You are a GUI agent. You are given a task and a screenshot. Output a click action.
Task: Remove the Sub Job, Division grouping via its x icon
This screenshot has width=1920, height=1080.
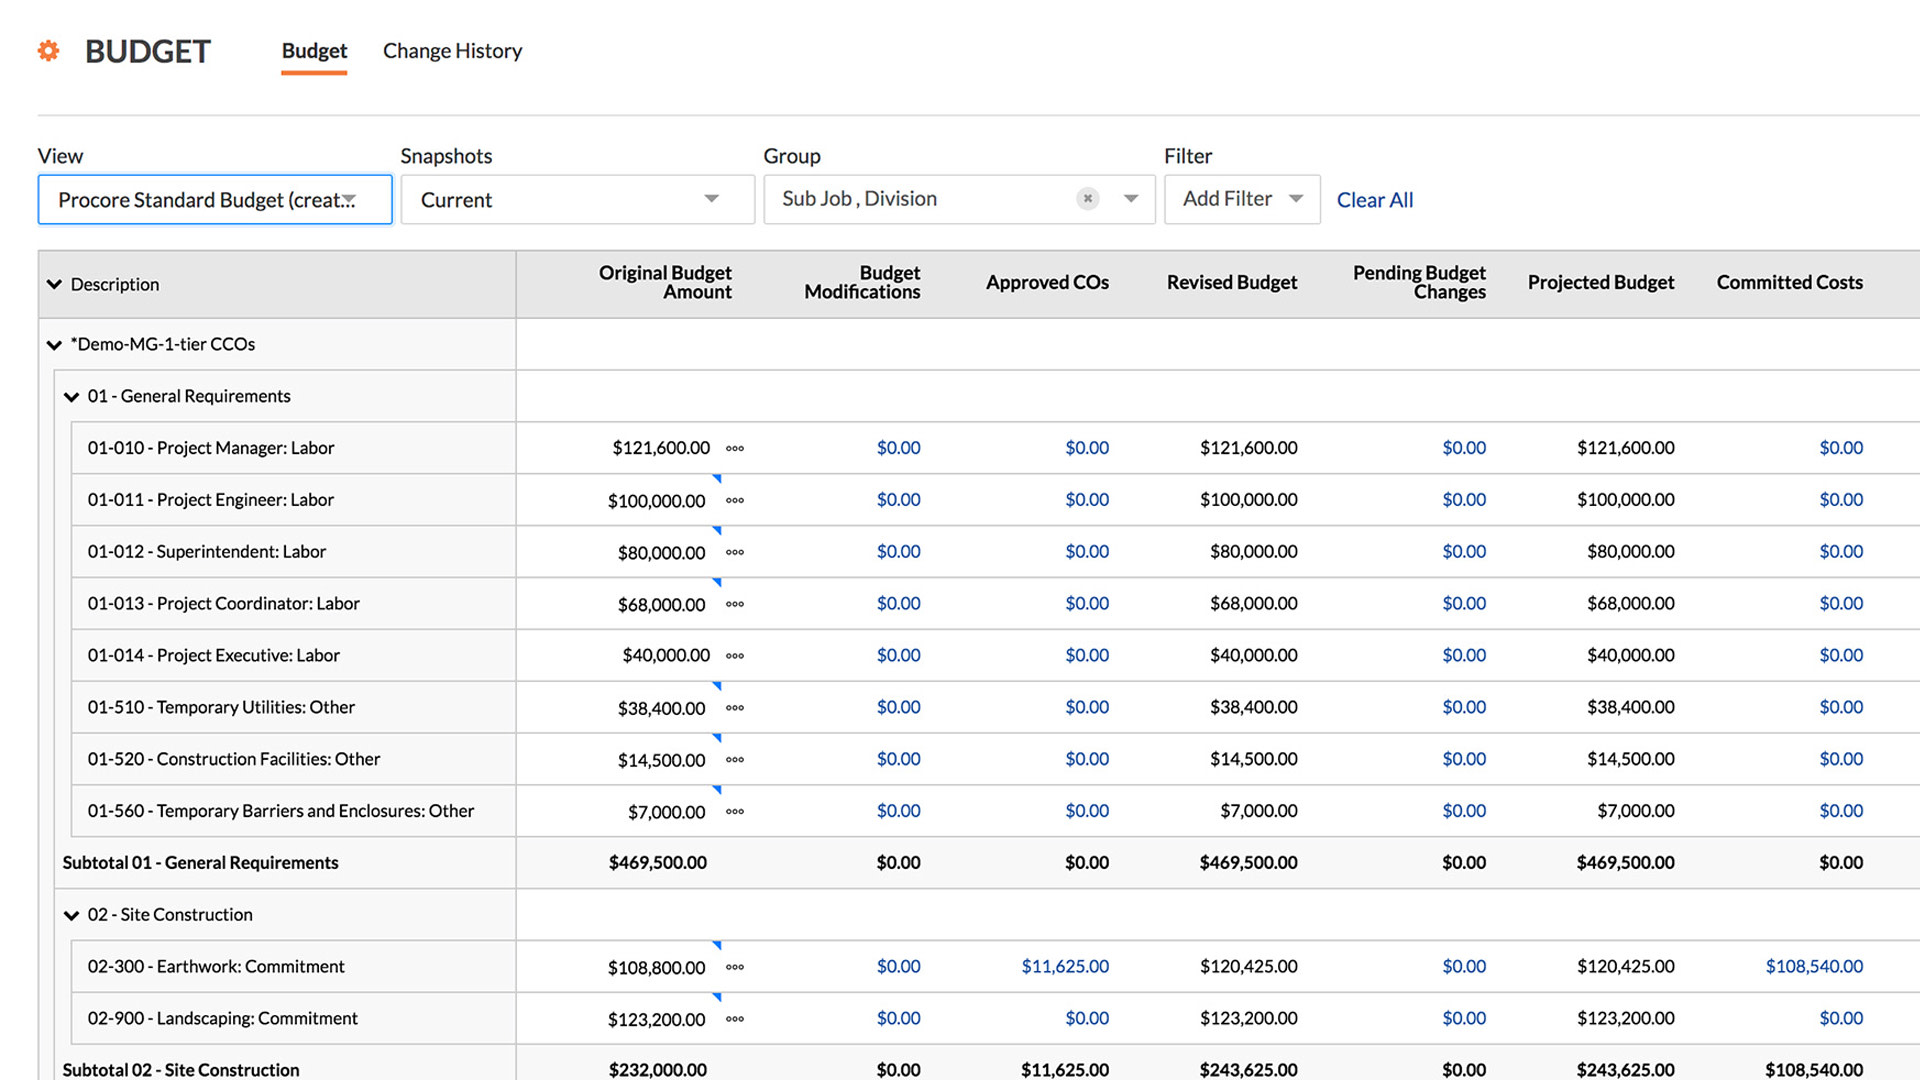1087,198
